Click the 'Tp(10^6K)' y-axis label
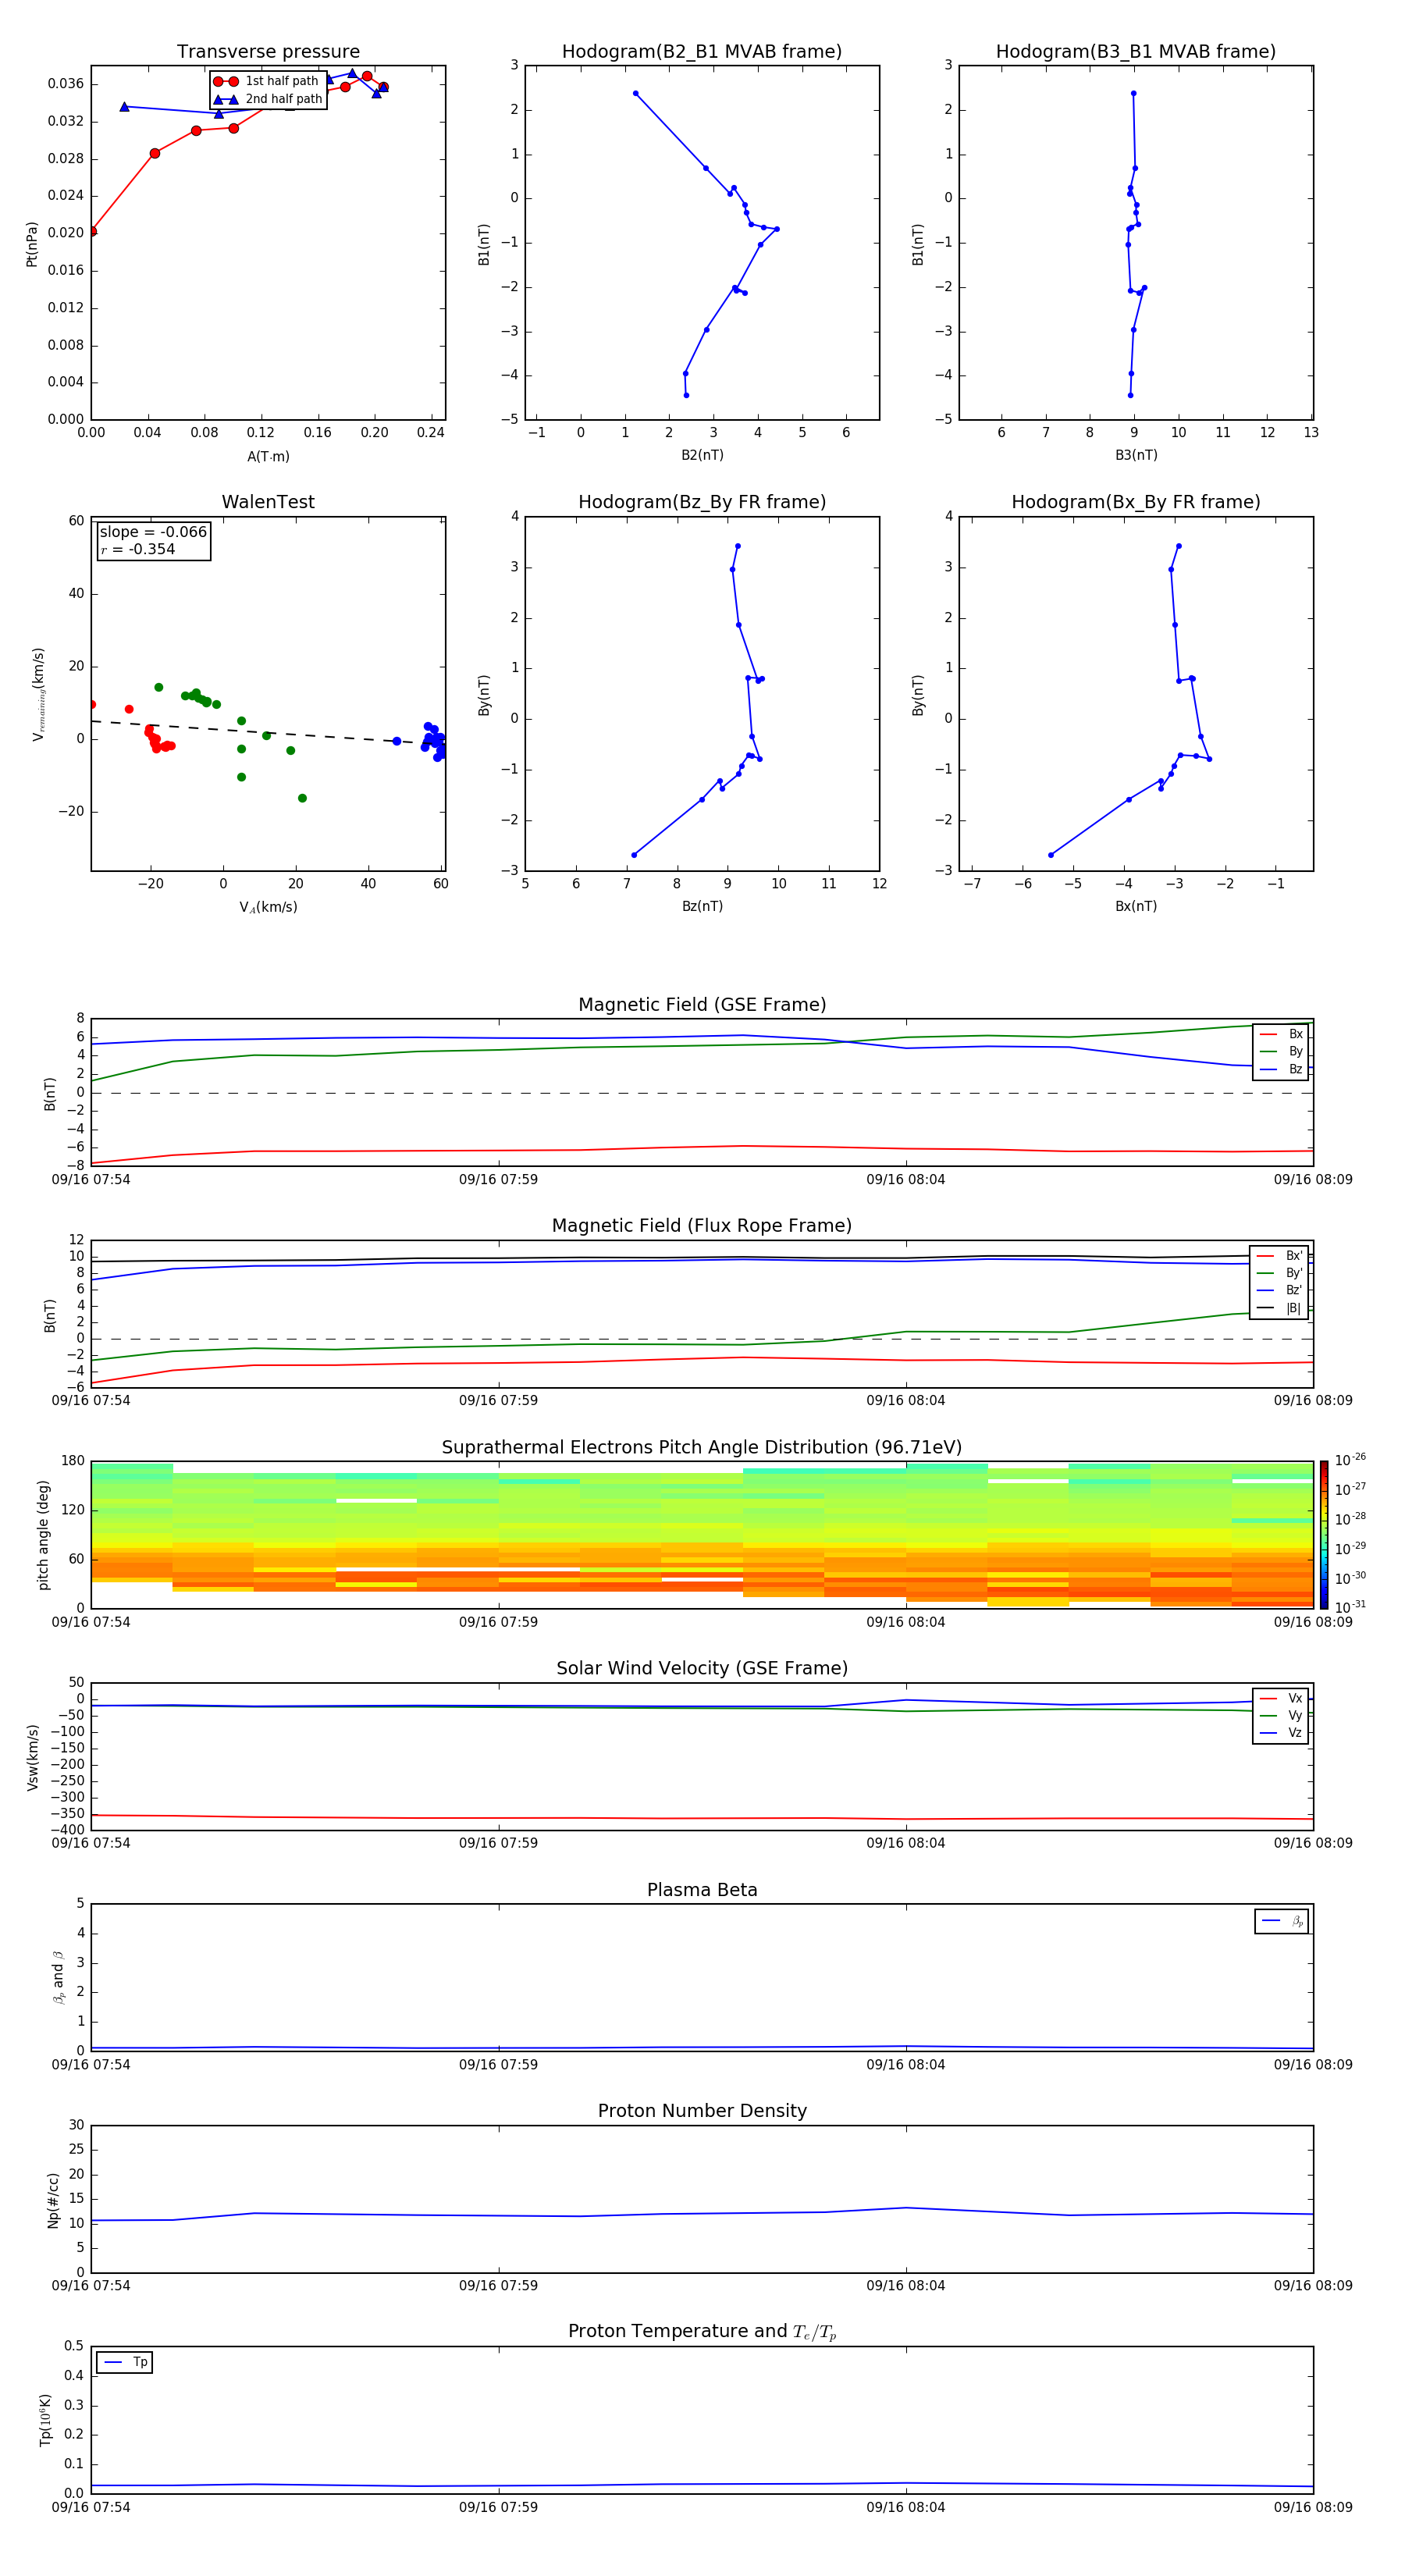The image size is (1405, 2576). coord(45,2420)
